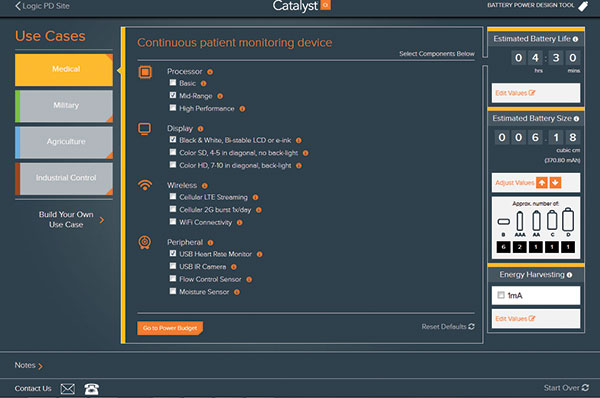600x398 pixels.
Task: Open info for Cellular 2G burst
Action: coord(259,210)
